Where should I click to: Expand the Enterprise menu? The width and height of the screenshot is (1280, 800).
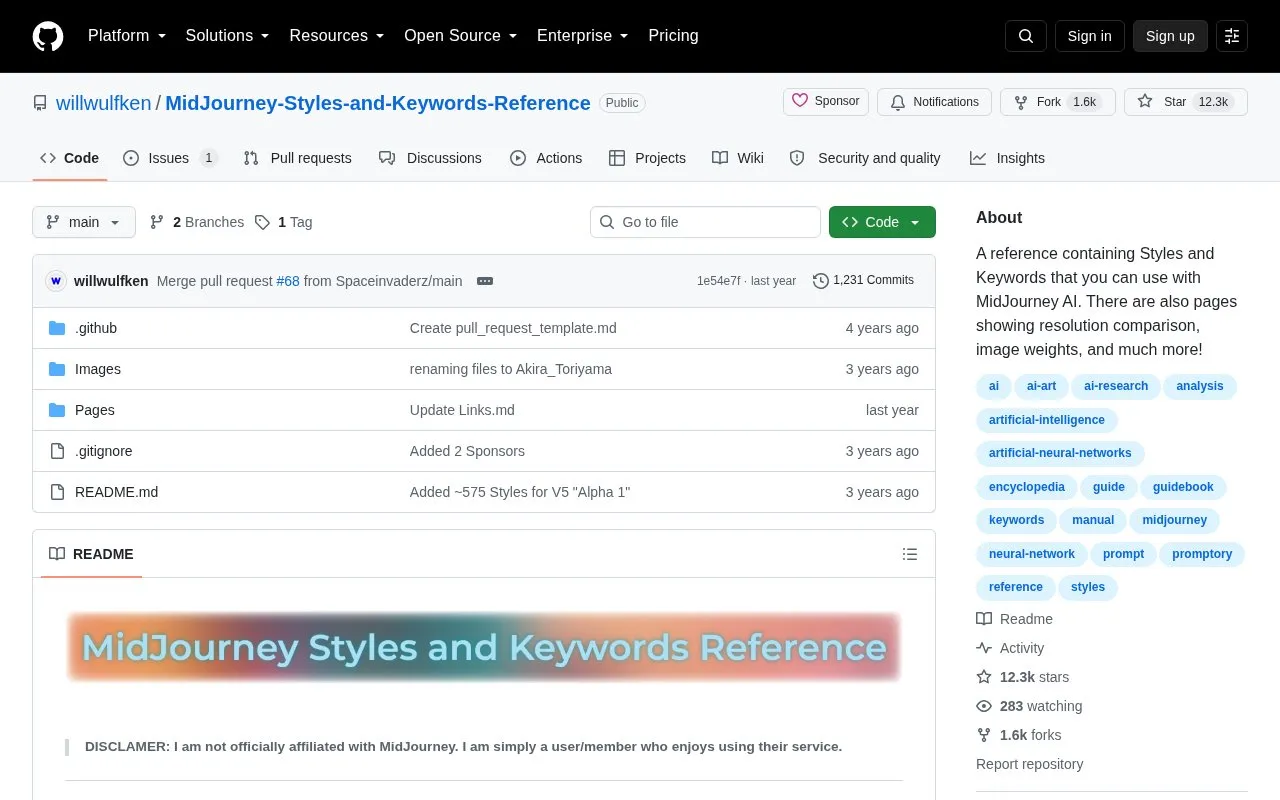coord(583,36)
